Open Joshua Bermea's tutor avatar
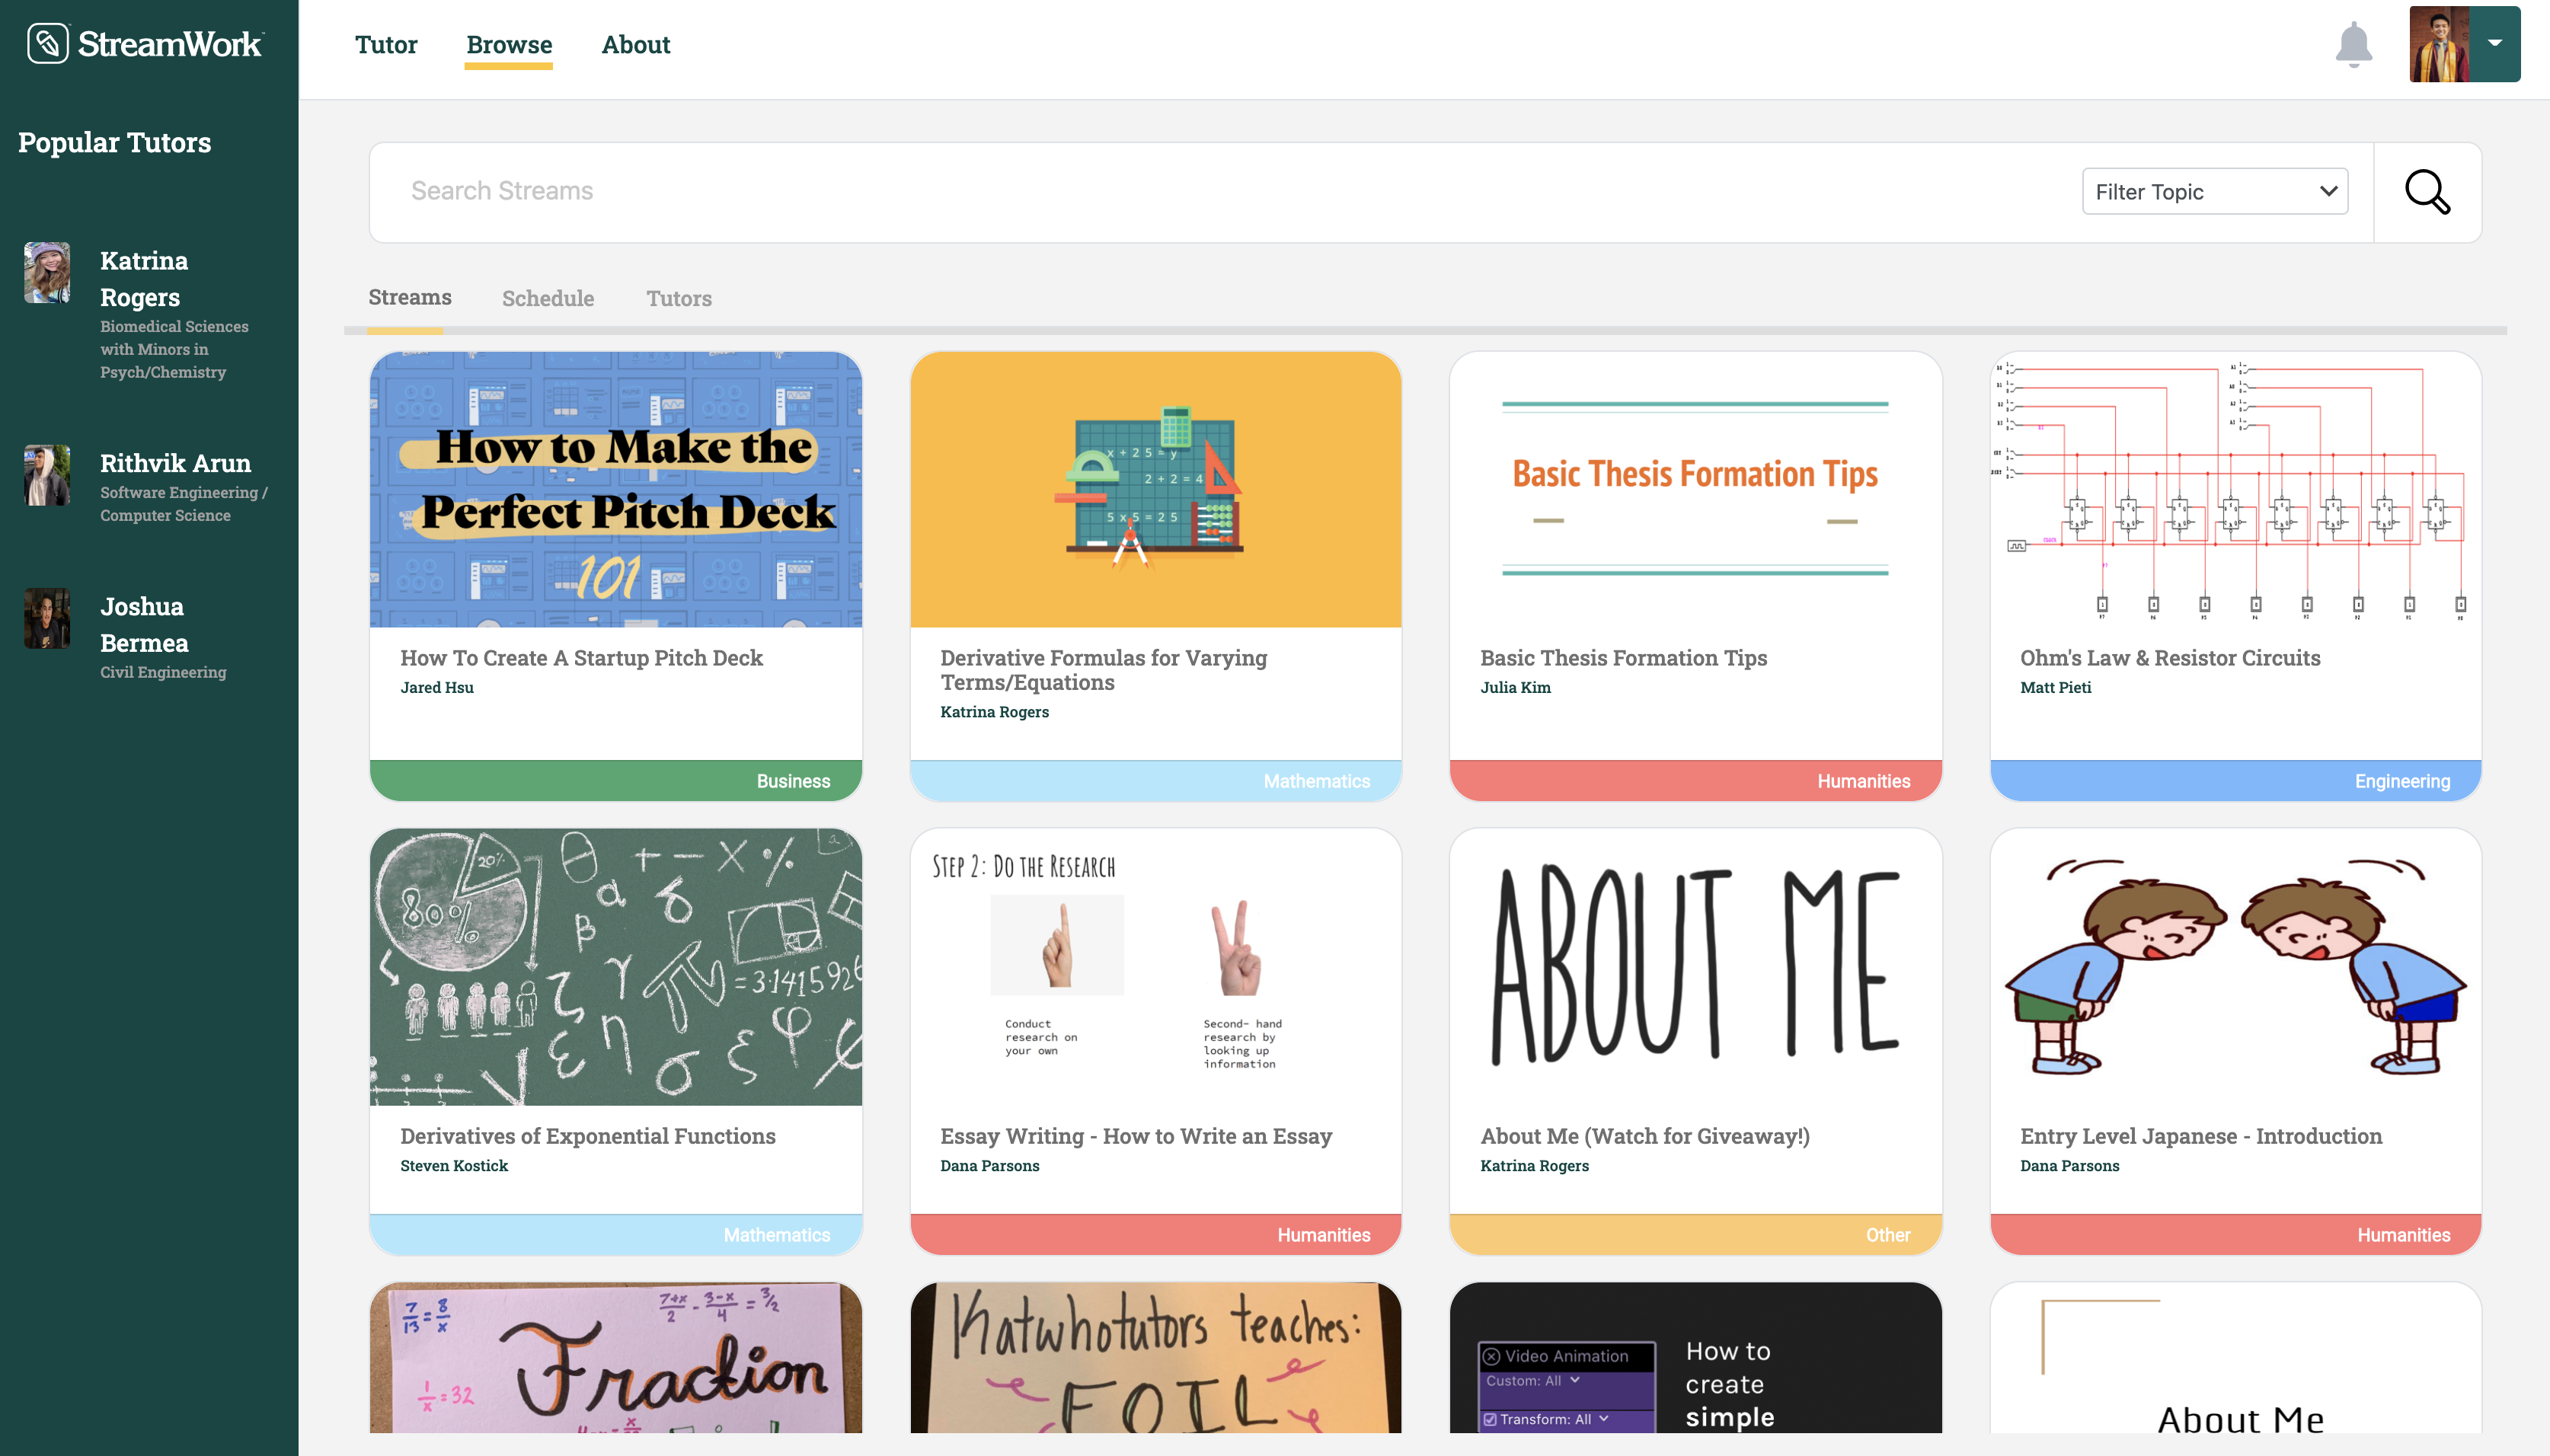The height and width of the screenshot is (1456, 2550). click(47, 618)
